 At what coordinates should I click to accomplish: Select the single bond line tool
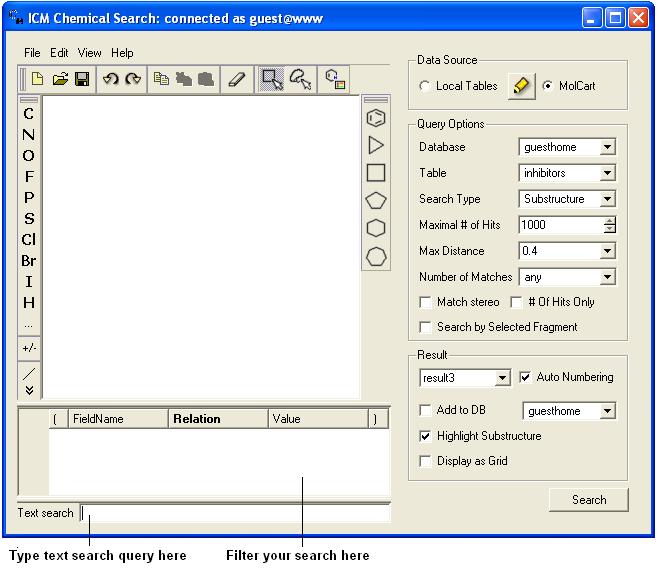coord(29,373)
